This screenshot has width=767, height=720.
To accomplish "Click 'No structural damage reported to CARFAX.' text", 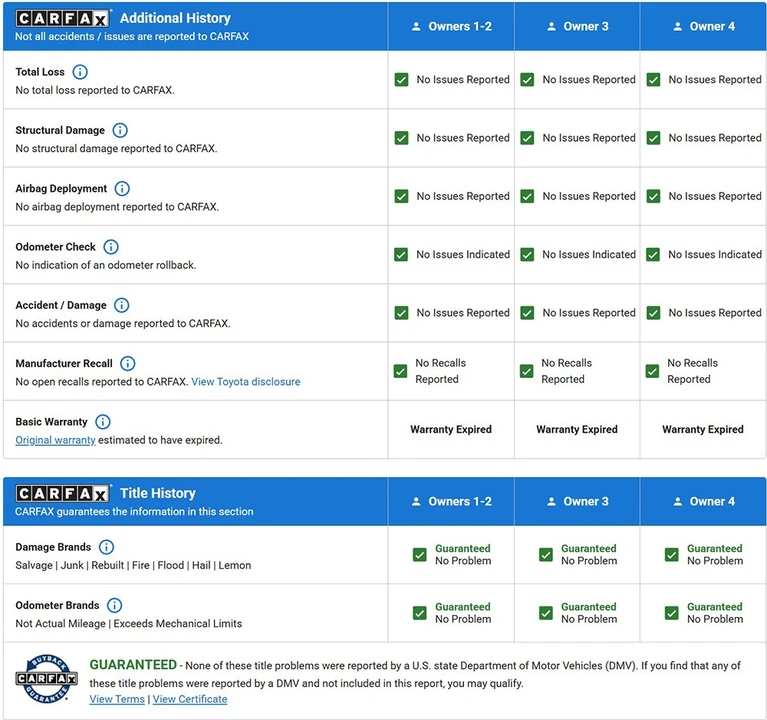I will click(116, 148).
